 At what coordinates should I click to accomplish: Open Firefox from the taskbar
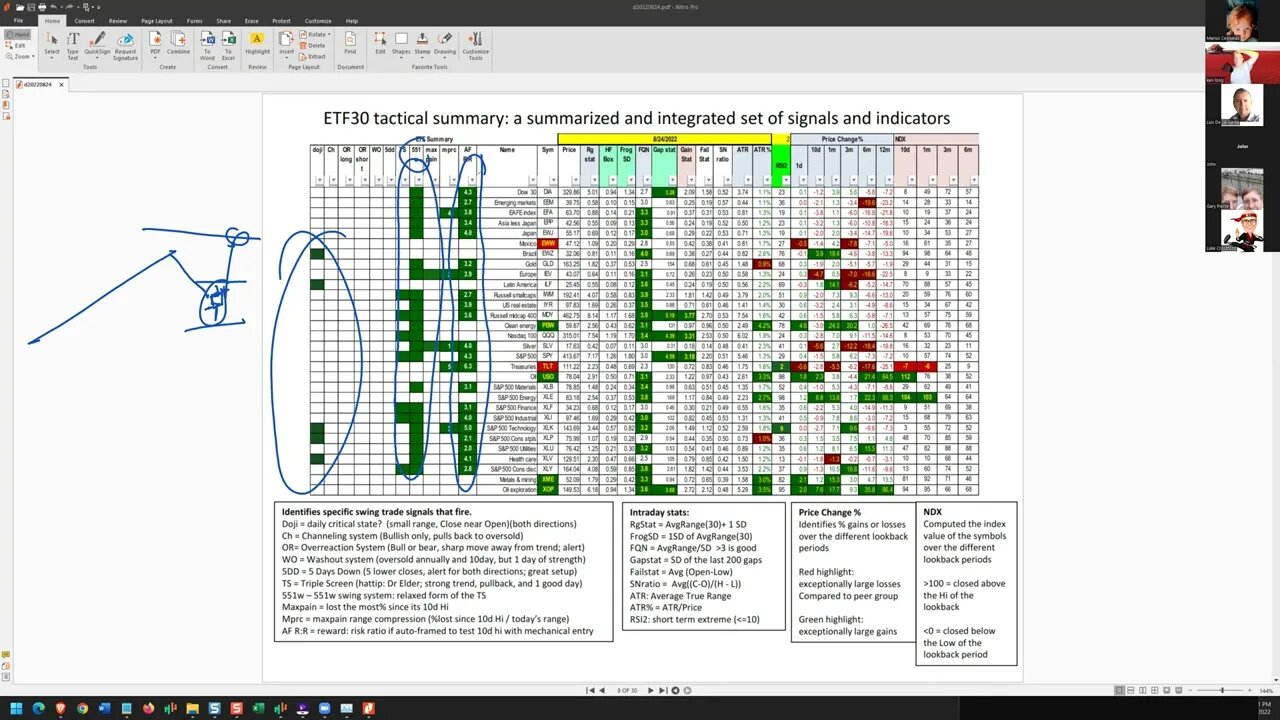click(148, 708)
